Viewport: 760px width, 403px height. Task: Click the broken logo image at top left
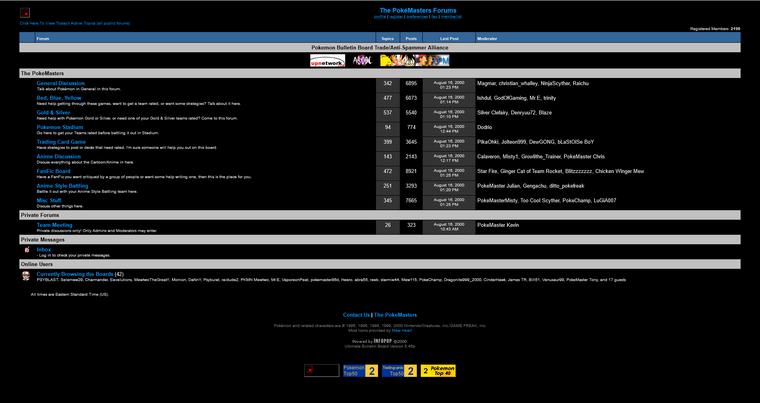coord(25,13)
